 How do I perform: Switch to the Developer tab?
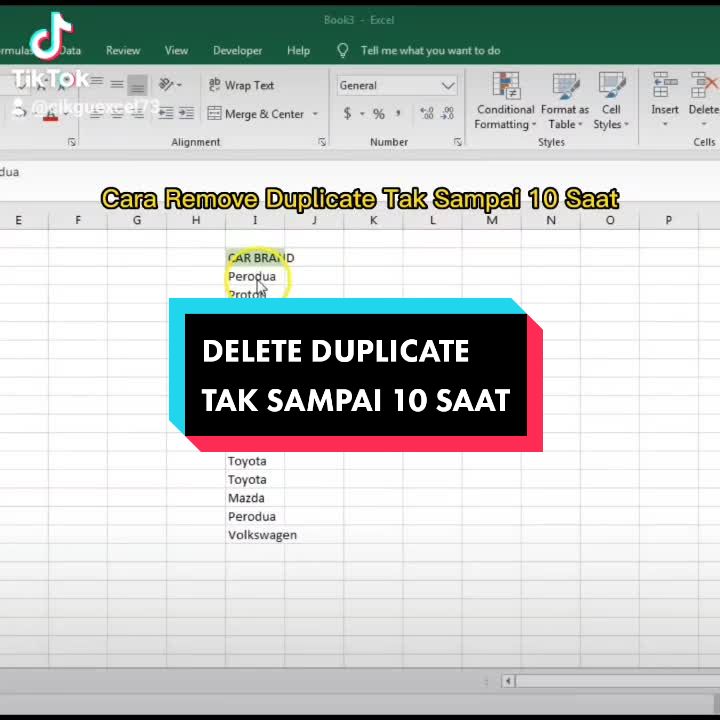click(x=237, y=51)
